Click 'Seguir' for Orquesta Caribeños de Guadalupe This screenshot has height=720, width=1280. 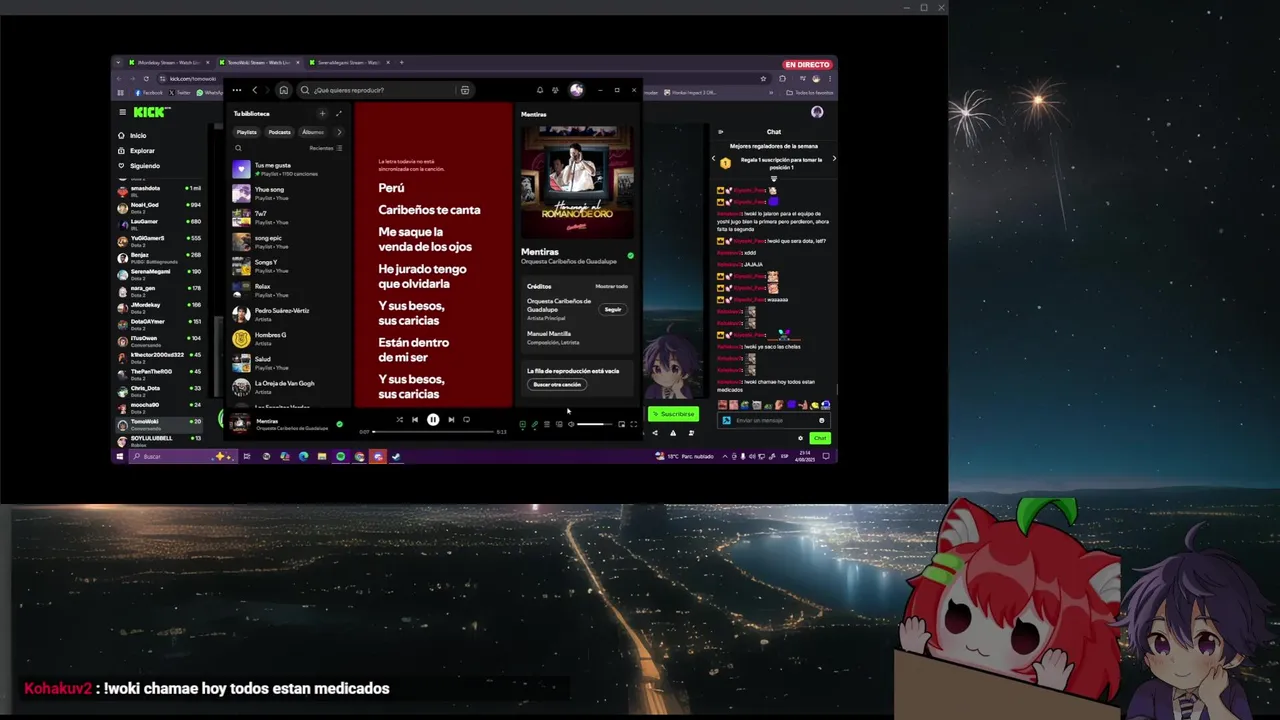coord(613,309)
